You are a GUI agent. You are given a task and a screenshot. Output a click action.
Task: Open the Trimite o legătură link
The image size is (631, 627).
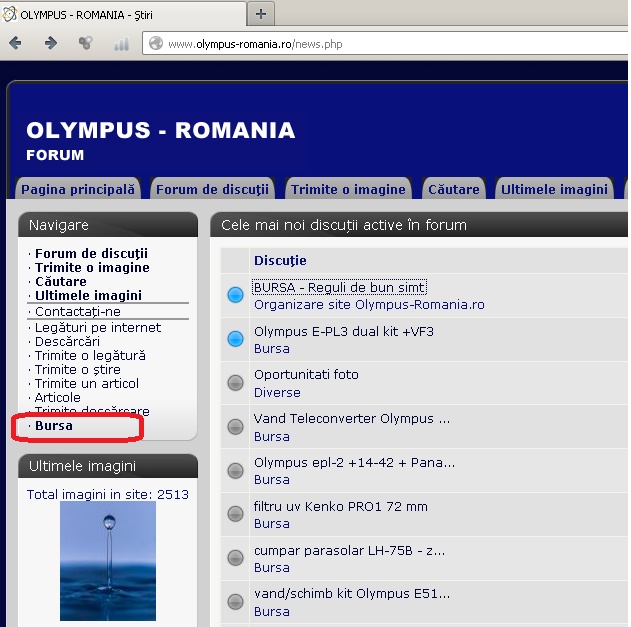pos(90,356)
